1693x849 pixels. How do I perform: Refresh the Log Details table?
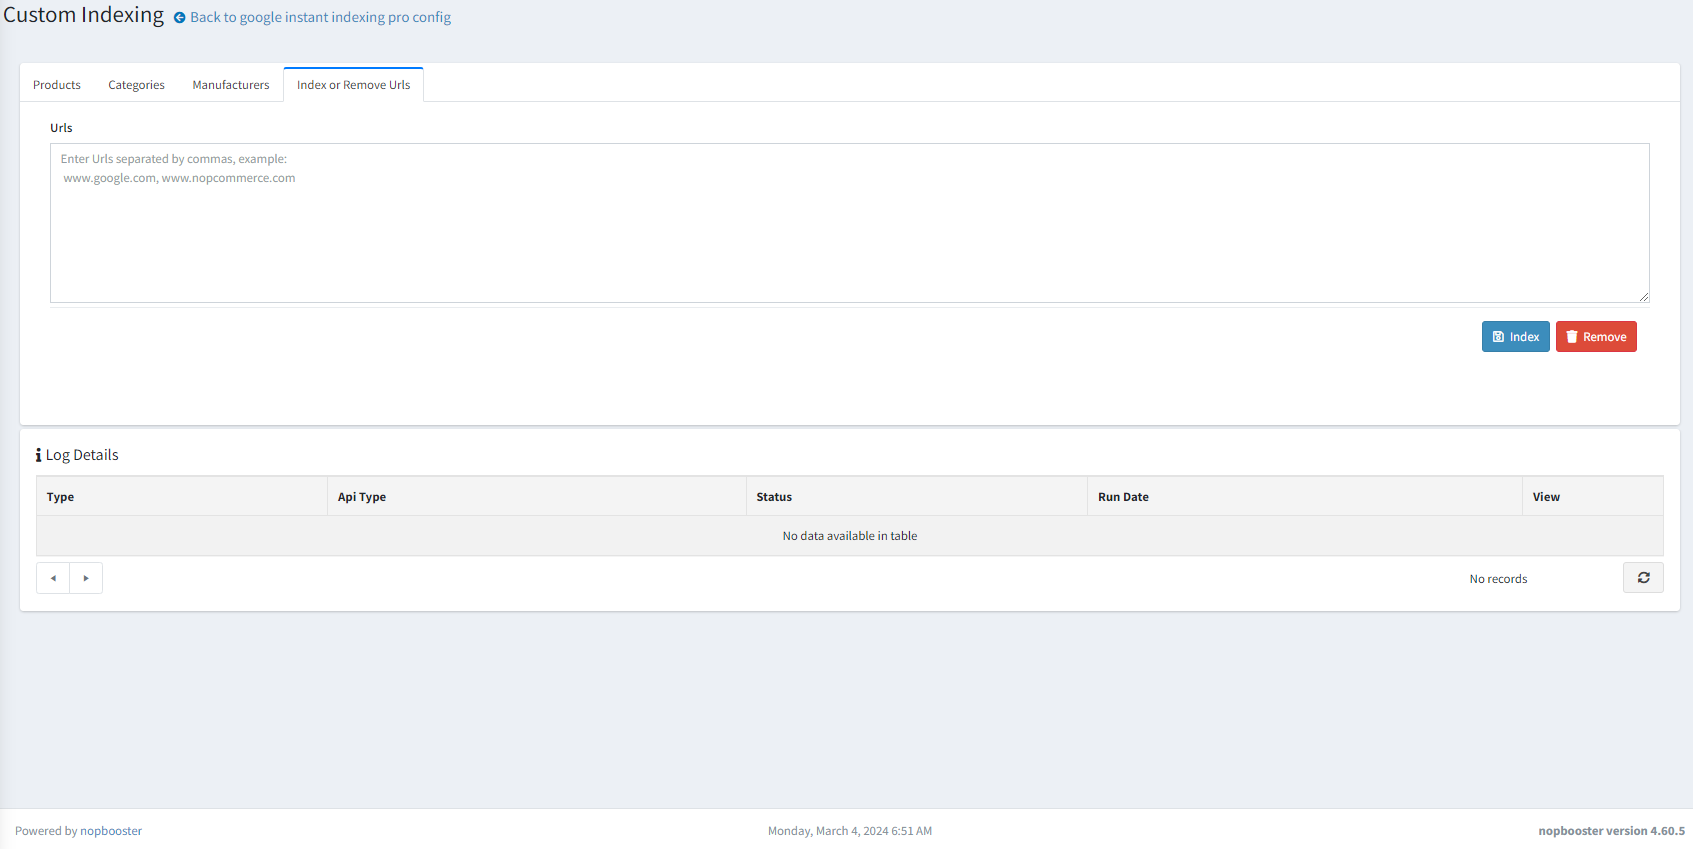[1643, 578]
